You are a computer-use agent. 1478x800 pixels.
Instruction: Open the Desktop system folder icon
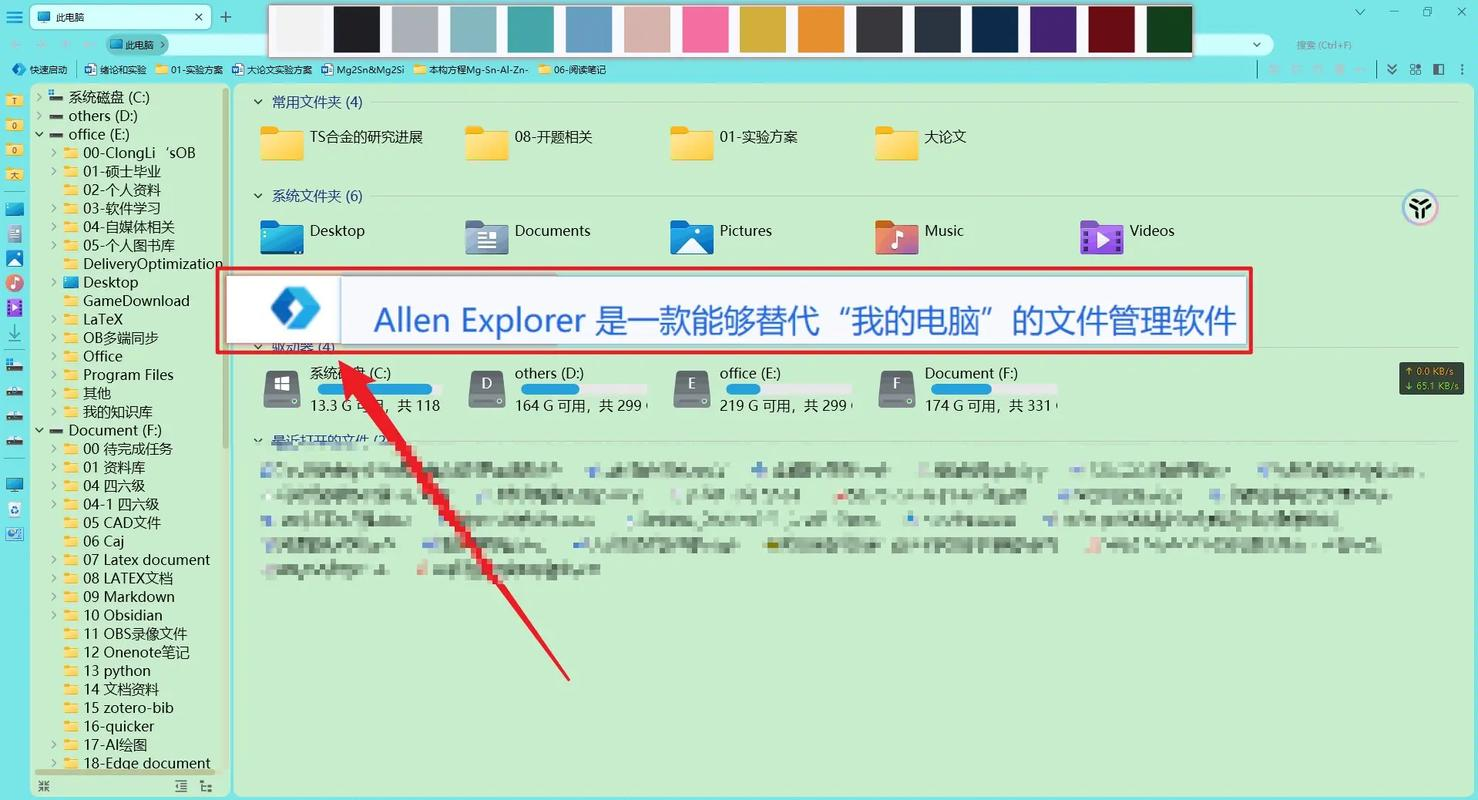click(282, 237)
